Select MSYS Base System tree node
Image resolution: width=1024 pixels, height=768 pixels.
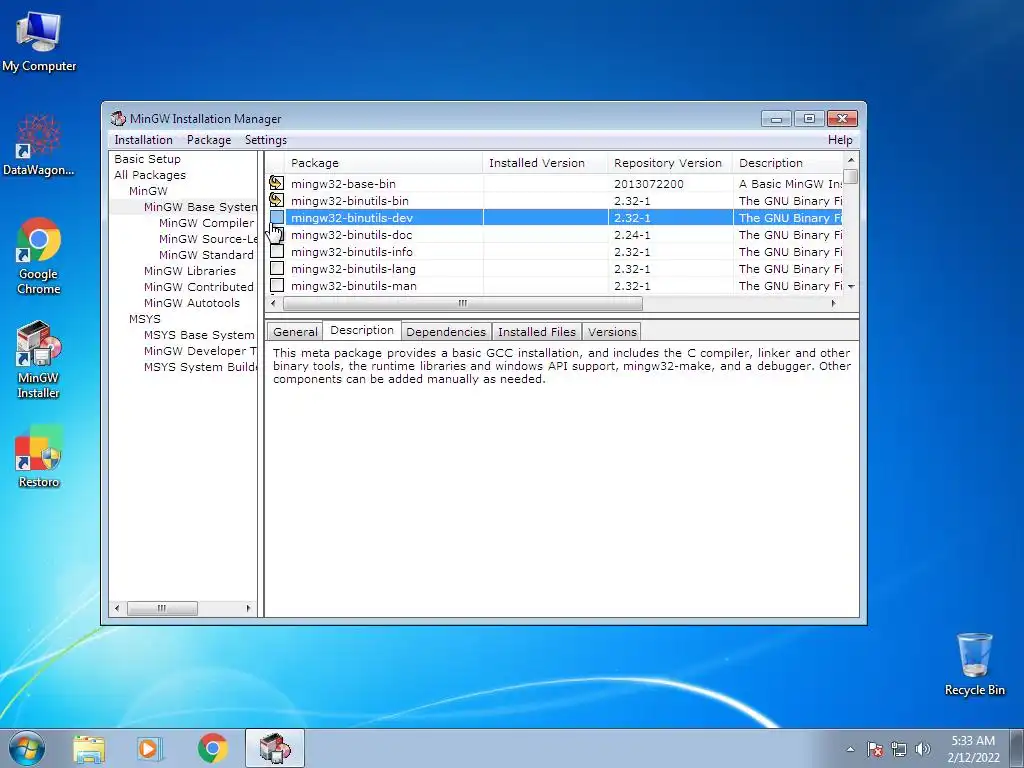199,335
